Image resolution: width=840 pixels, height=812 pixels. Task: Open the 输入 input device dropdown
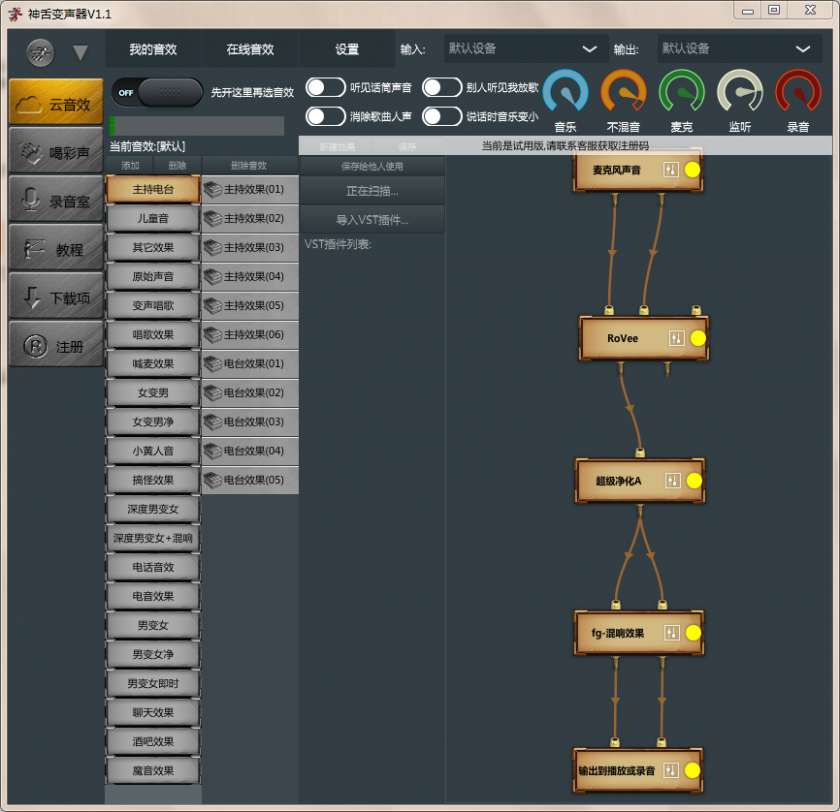(x=520, y=48)
